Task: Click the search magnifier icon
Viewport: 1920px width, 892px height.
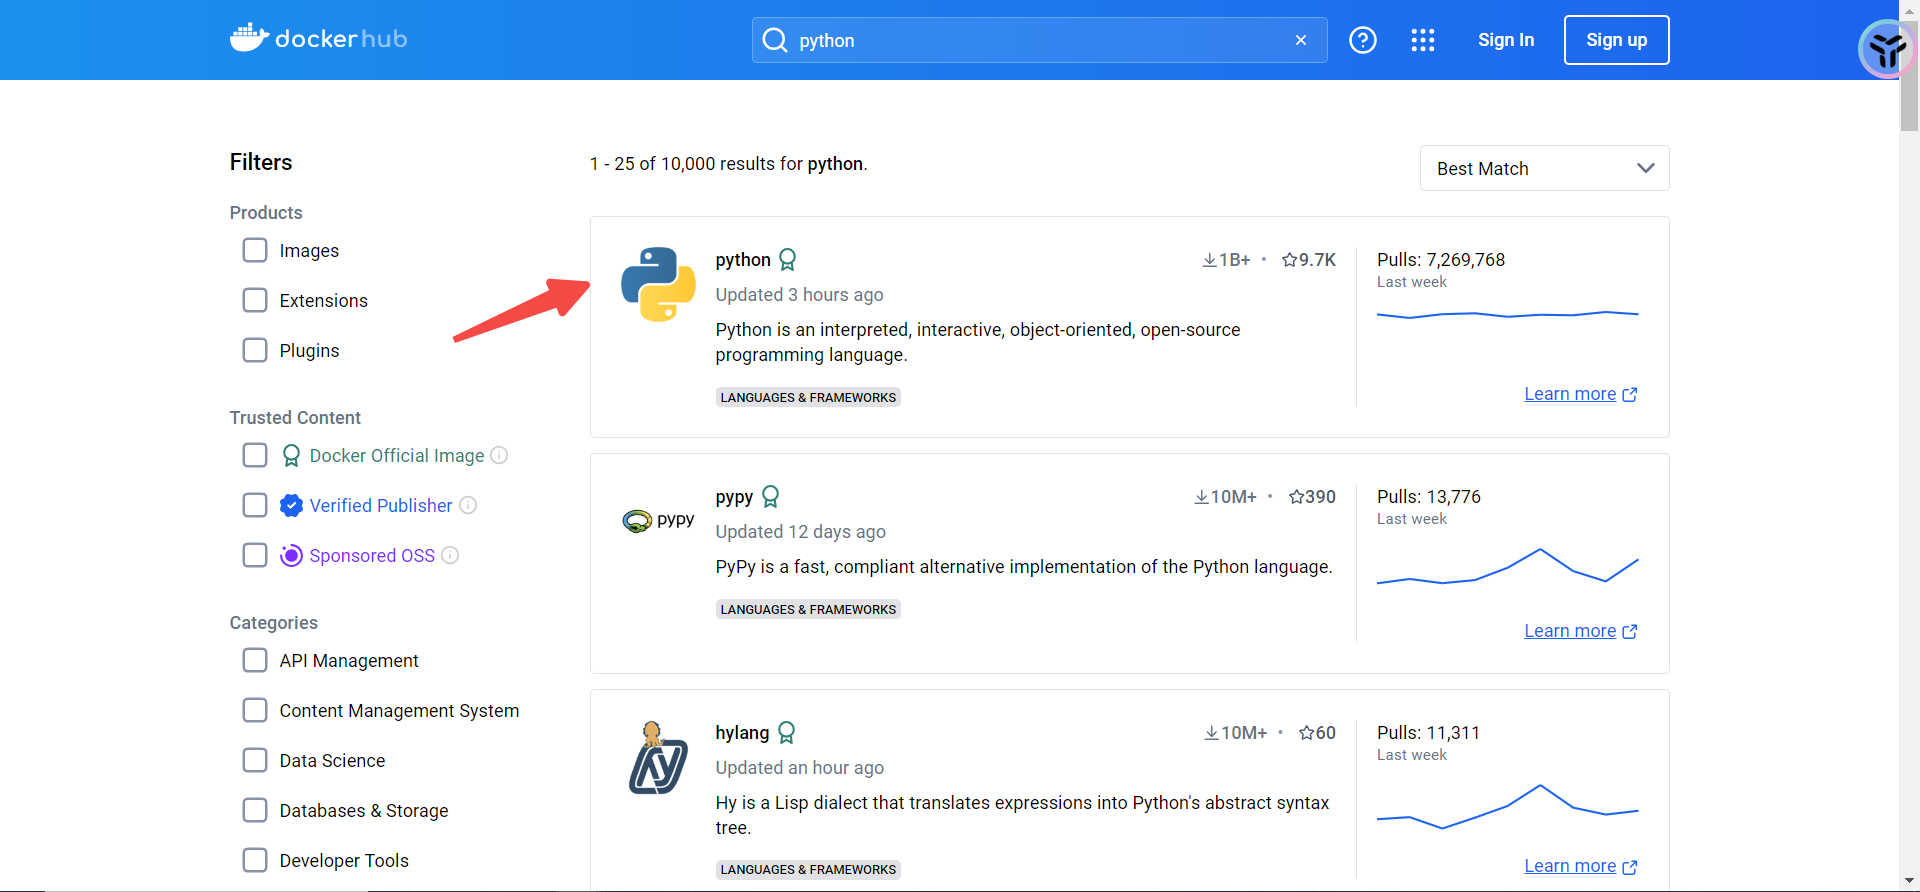Action: 775,40
